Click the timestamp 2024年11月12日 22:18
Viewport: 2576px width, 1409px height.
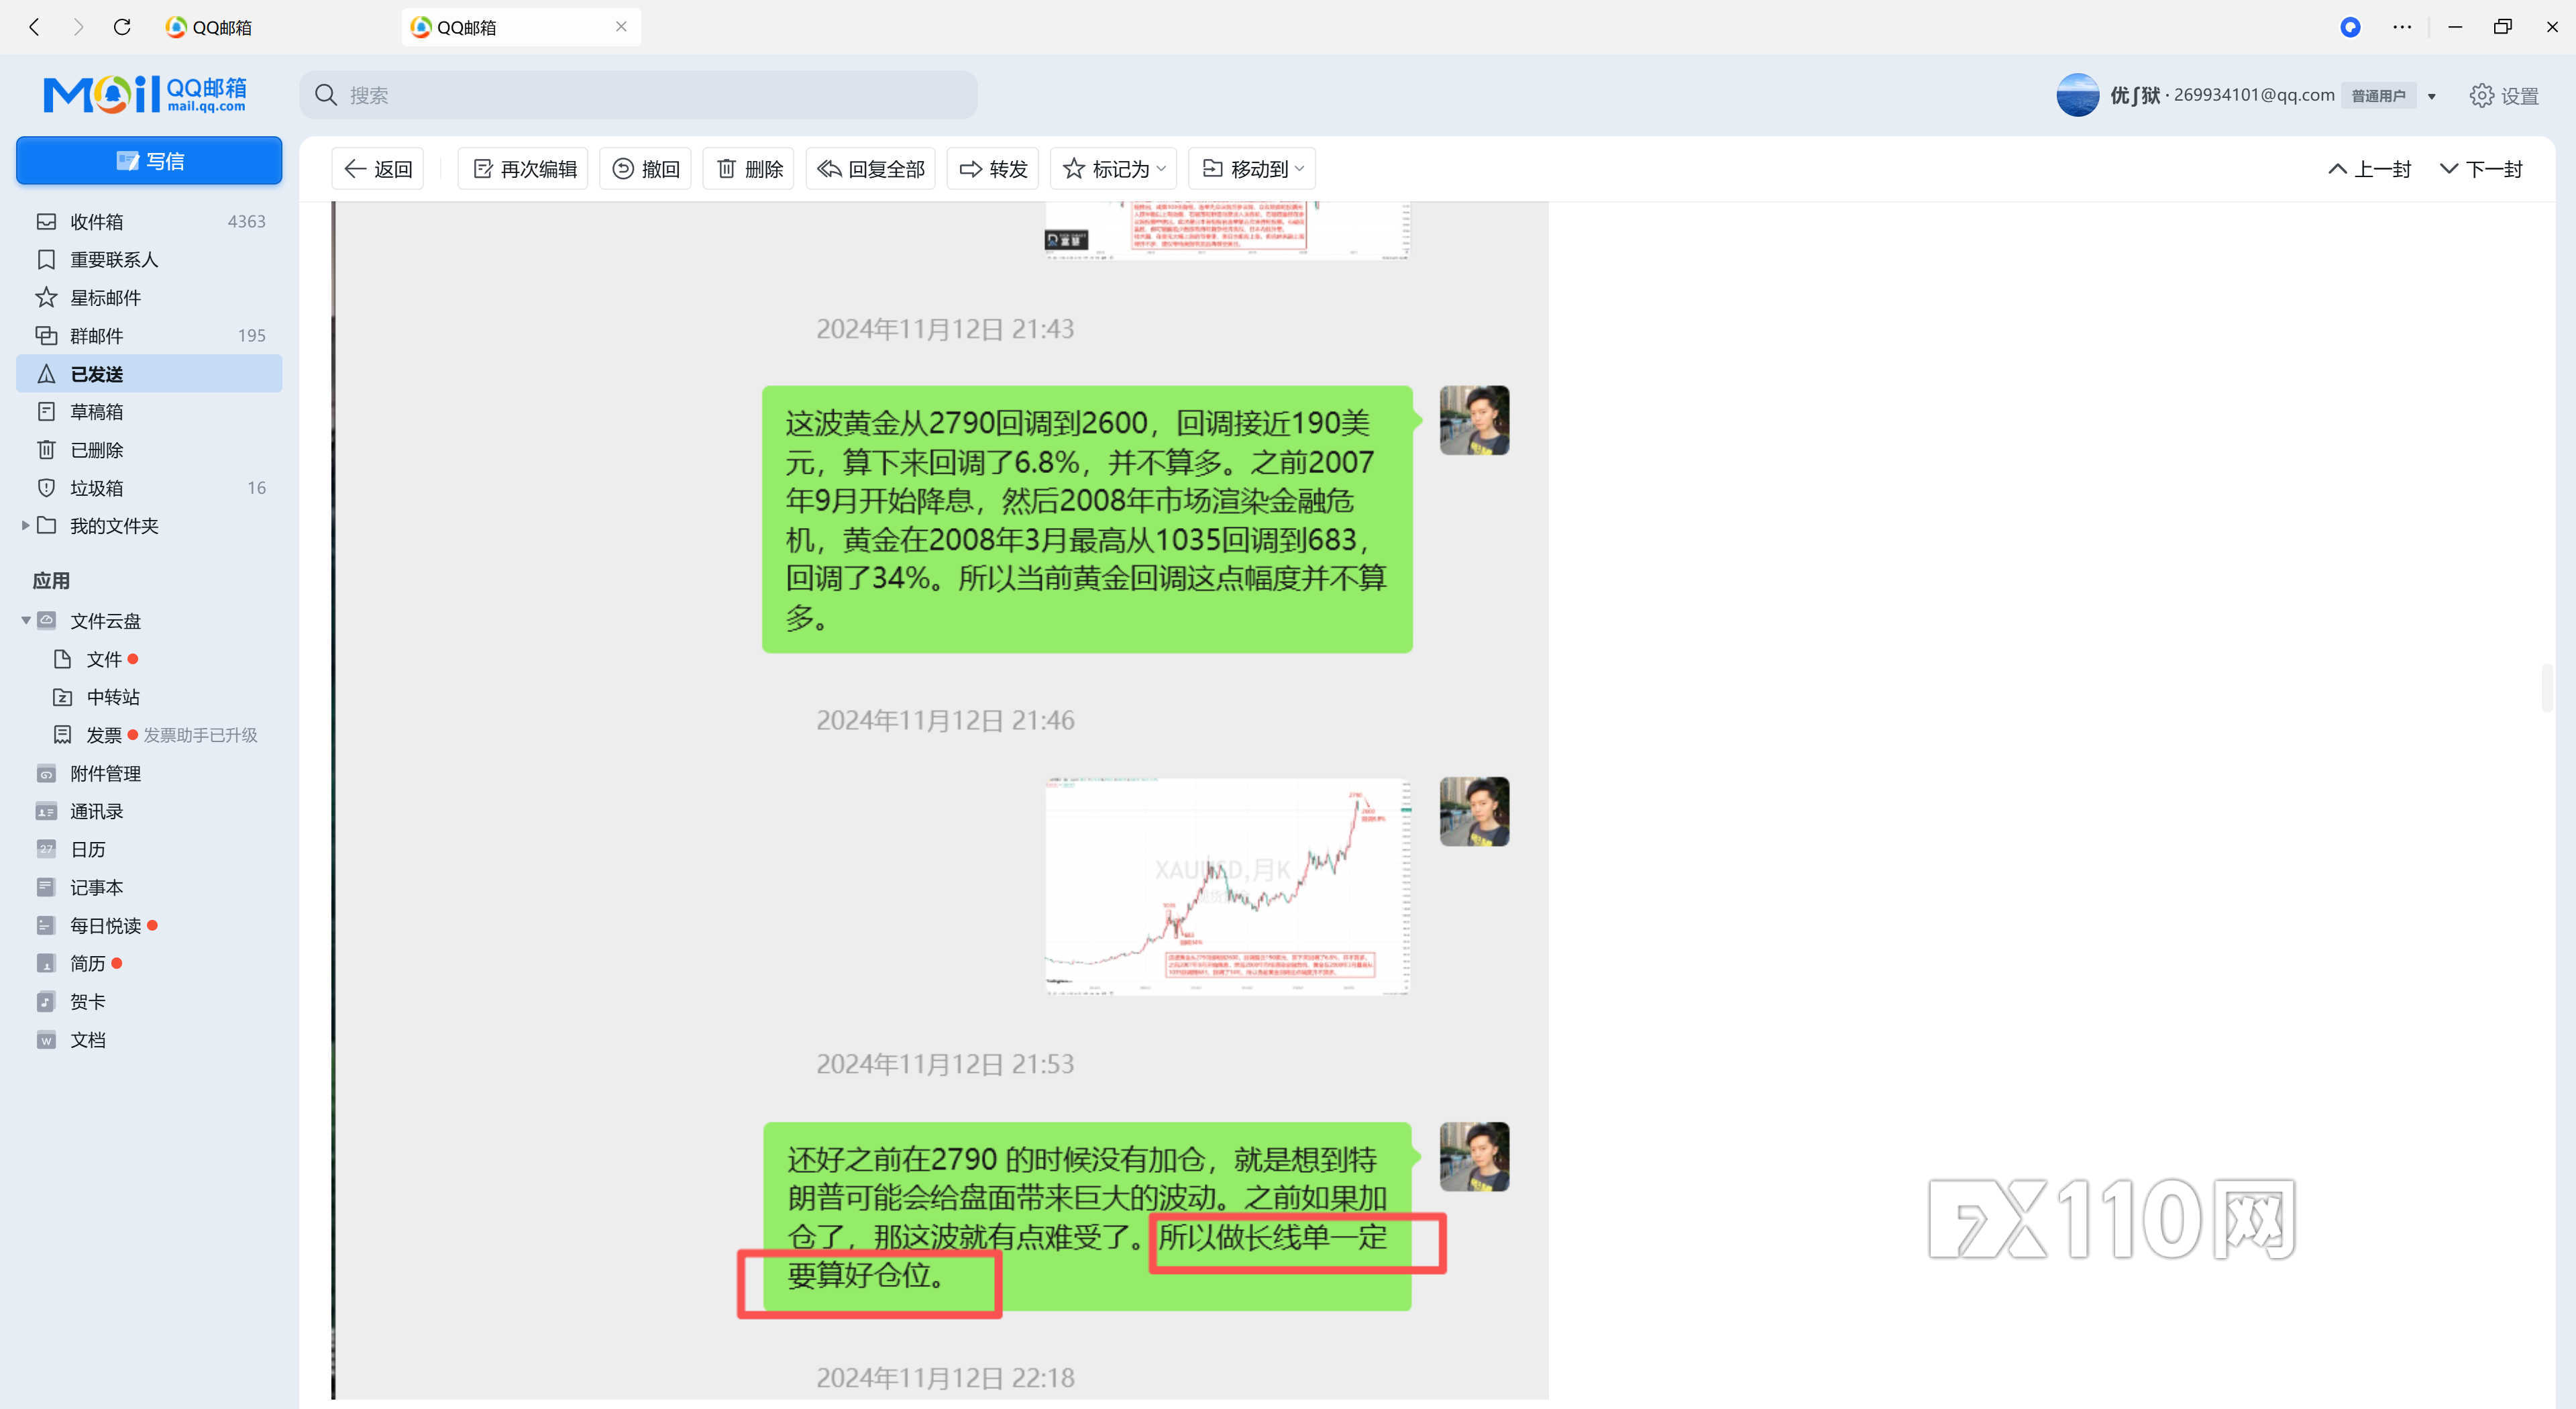click(945, 1378)
